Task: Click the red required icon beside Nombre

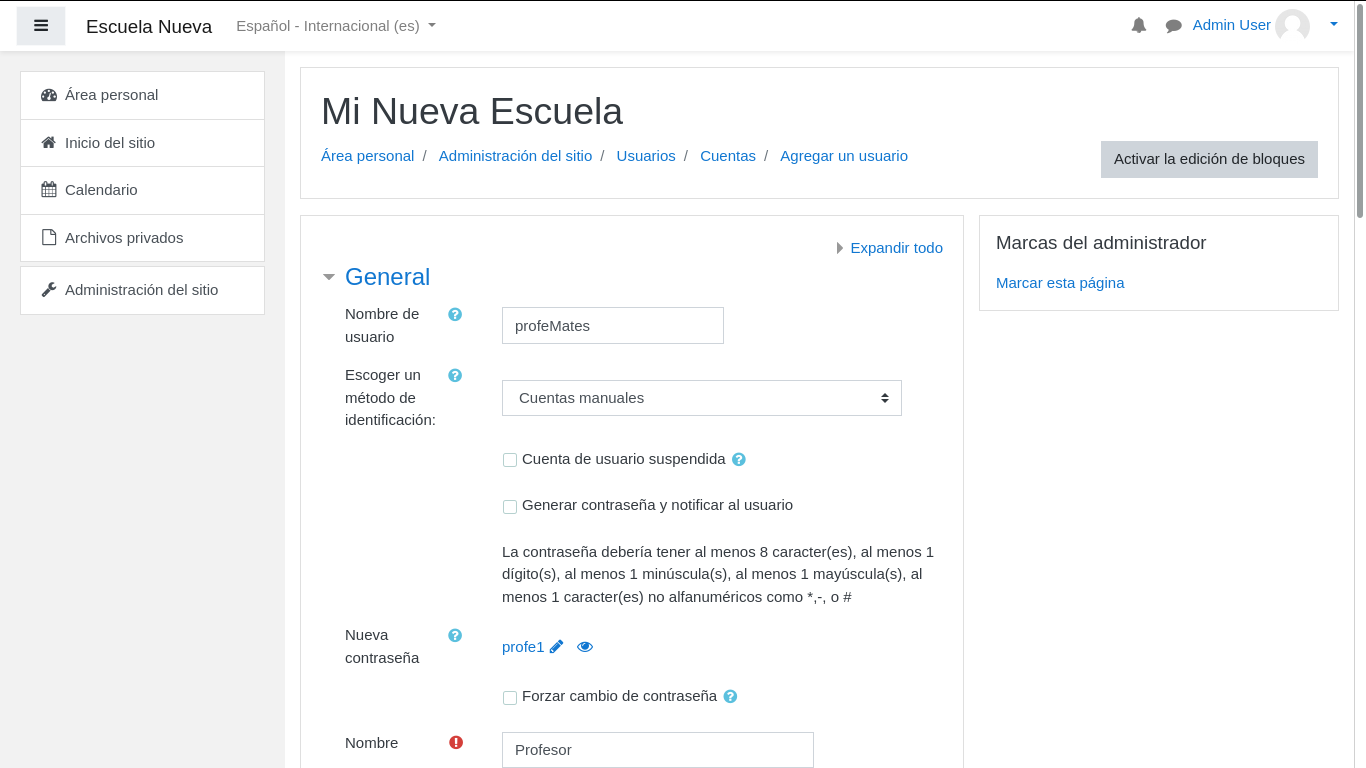Action: point(456,742)
